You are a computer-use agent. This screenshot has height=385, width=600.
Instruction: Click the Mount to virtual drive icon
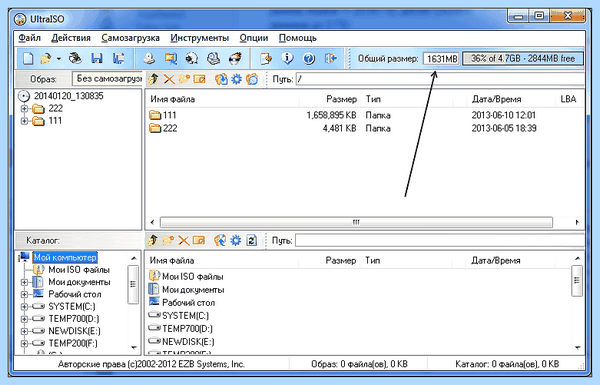tap(213, 59)
